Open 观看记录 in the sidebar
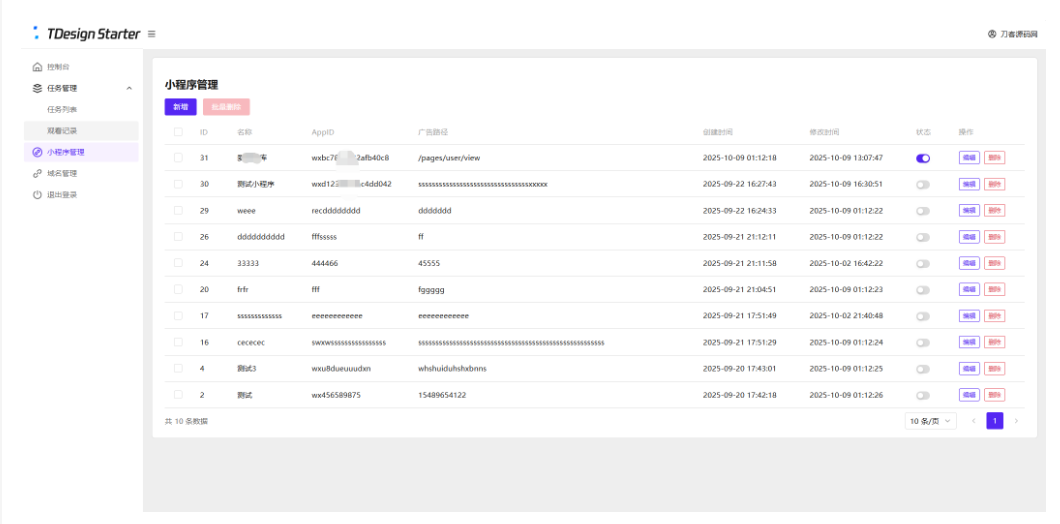1060x524 pixels. point(62,131)
